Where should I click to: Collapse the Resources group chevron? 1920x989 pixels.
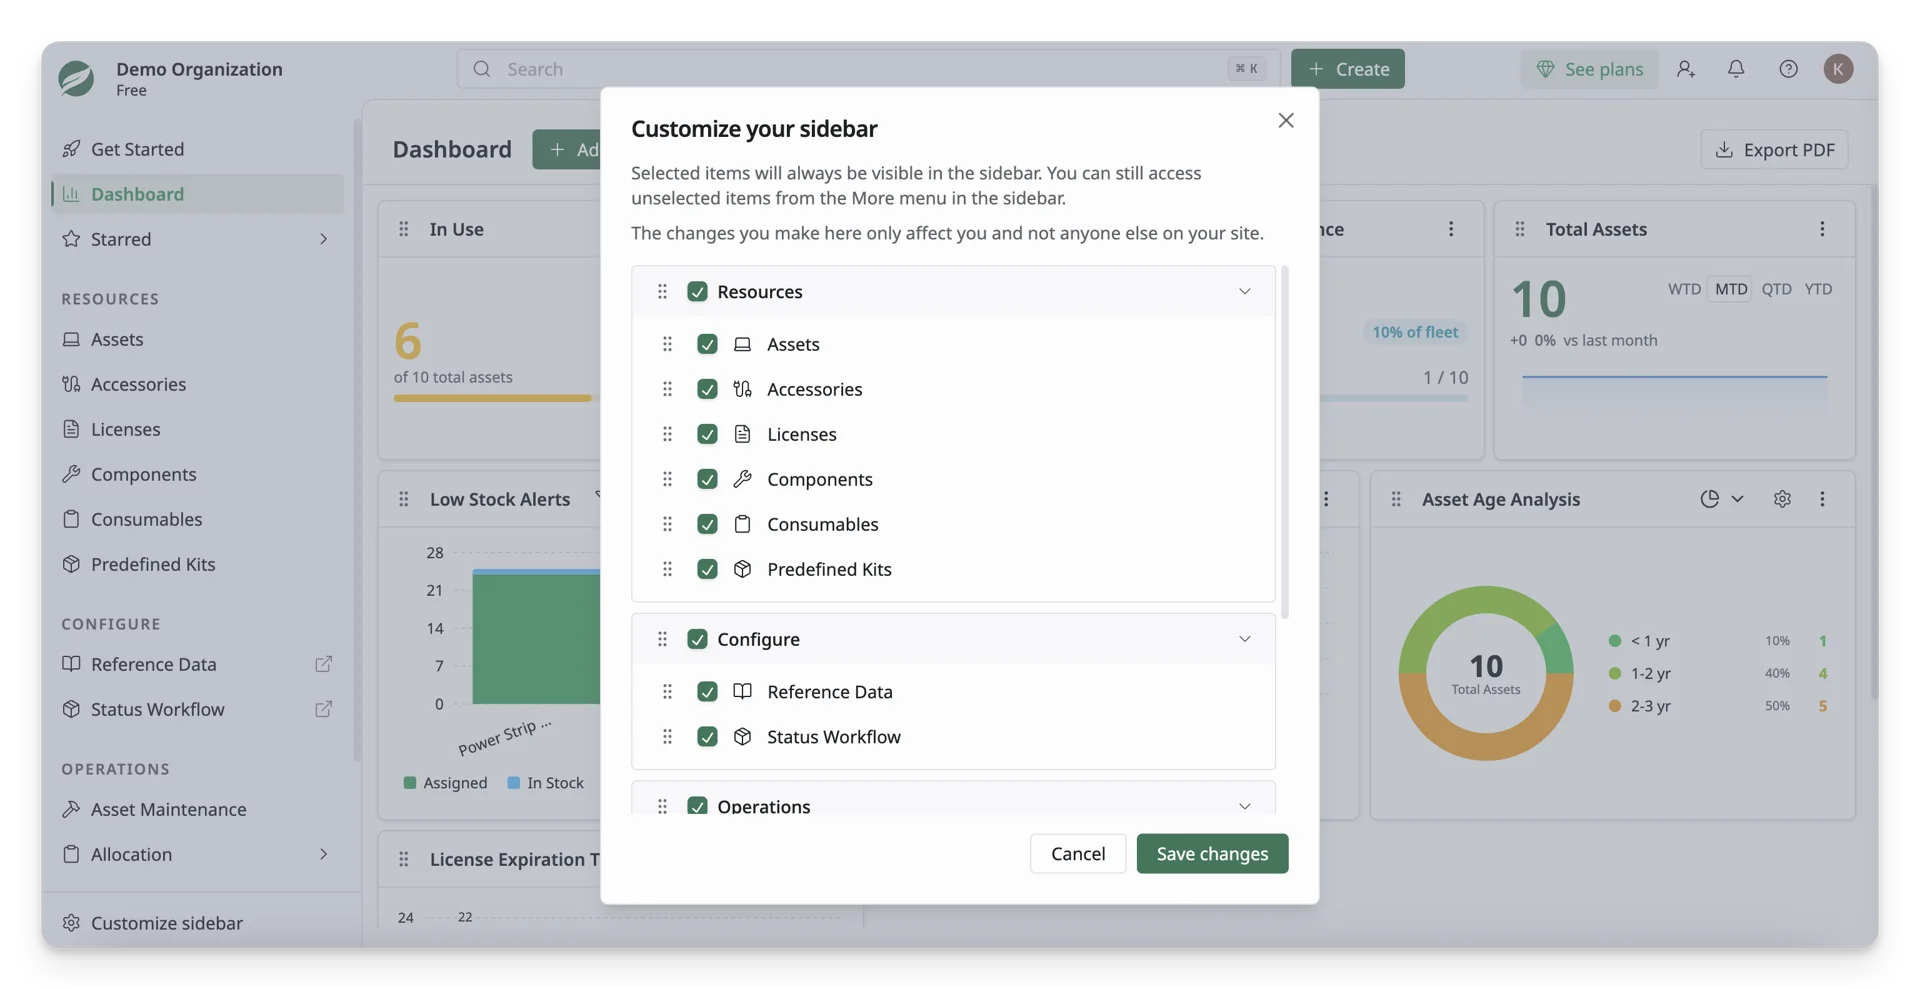click(x=1244, y=291)
